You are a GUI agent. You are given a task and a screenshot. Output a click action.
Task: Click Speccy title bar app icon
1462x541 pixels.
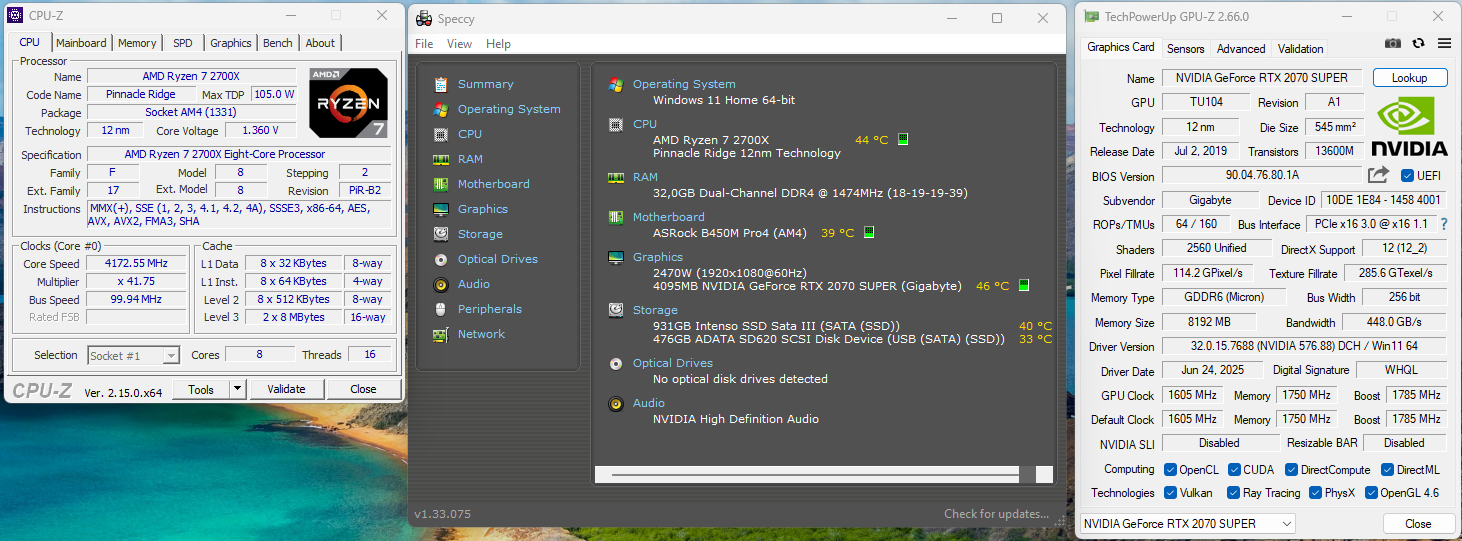tap(424, 18)
